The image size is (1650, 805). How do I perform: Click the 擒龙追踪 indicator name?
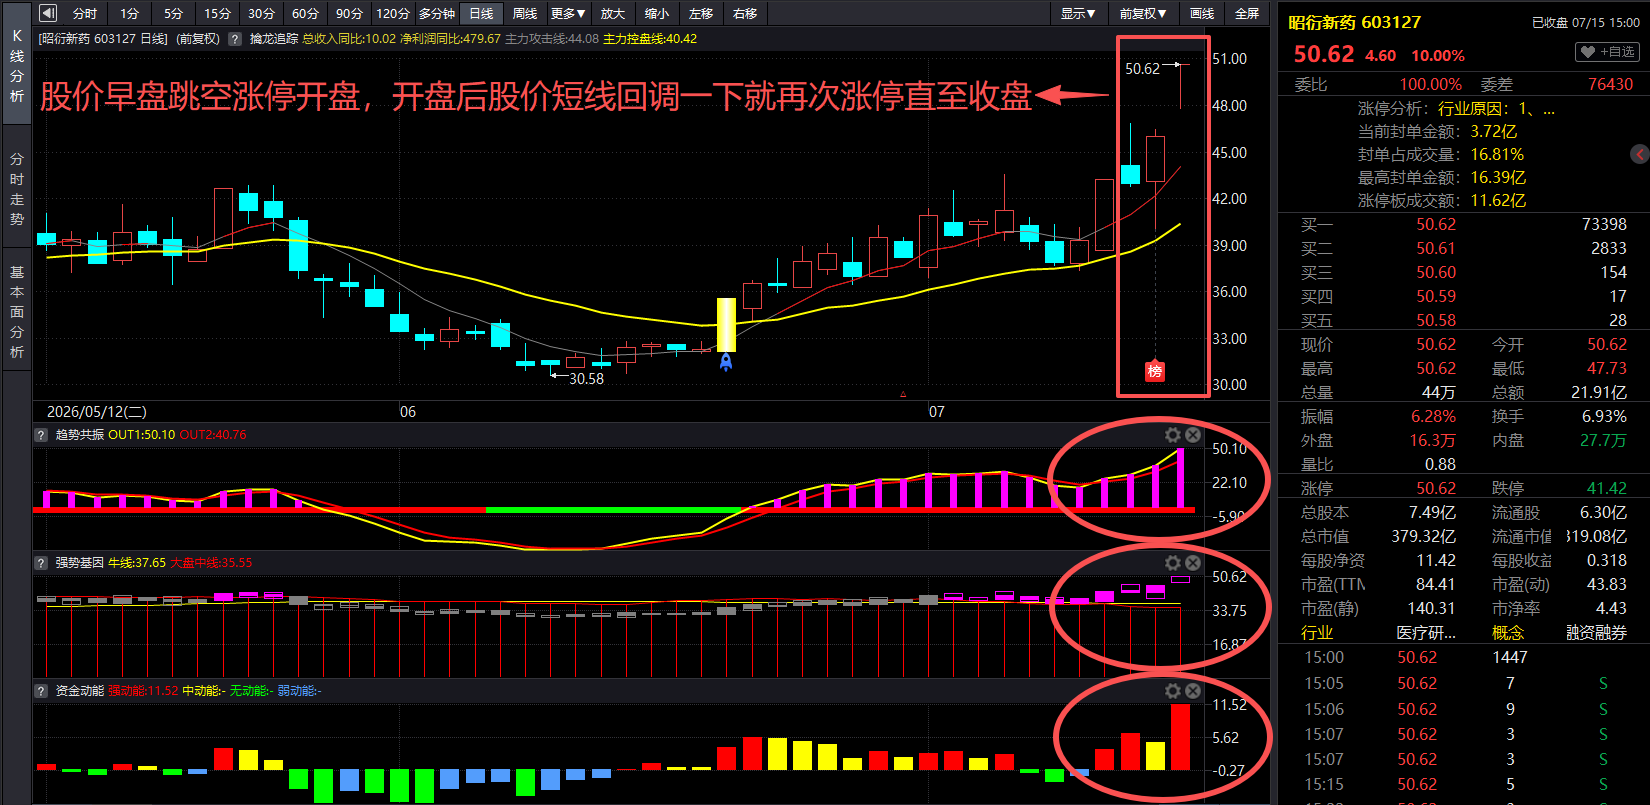[274, 39]
